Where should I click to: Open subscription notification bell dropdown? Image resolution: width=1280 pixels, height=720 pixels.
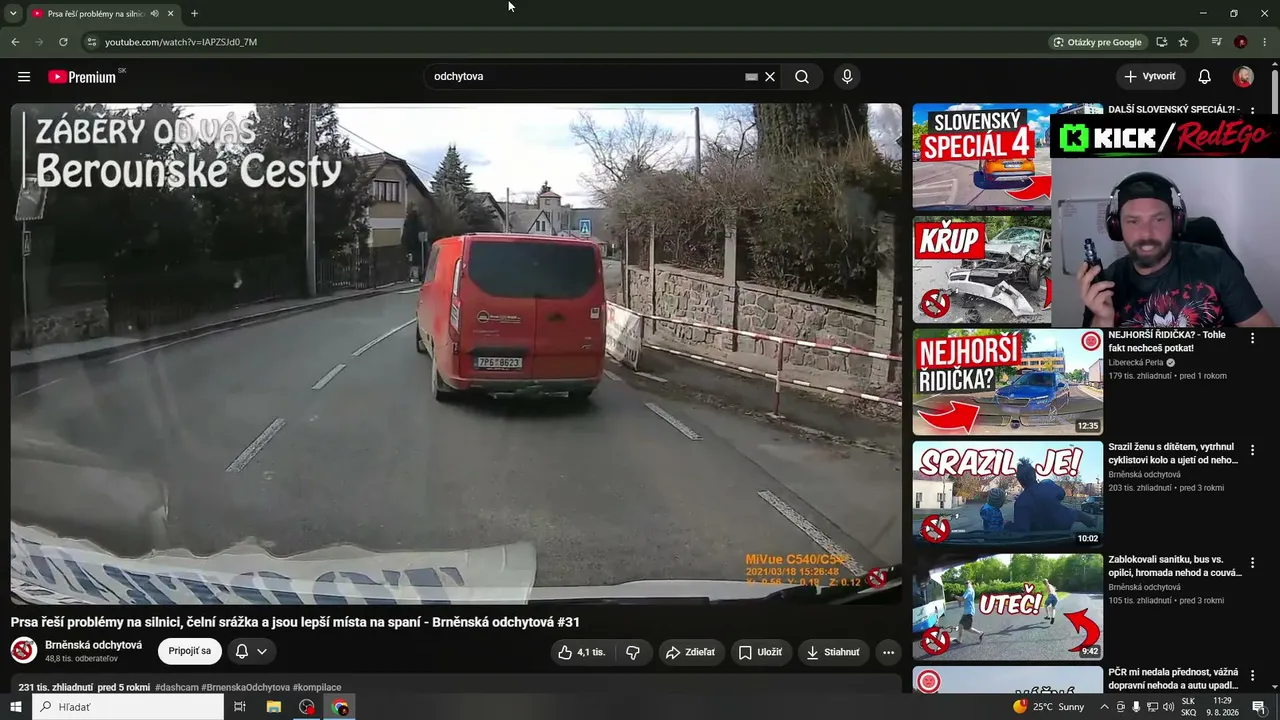point(252,651)
